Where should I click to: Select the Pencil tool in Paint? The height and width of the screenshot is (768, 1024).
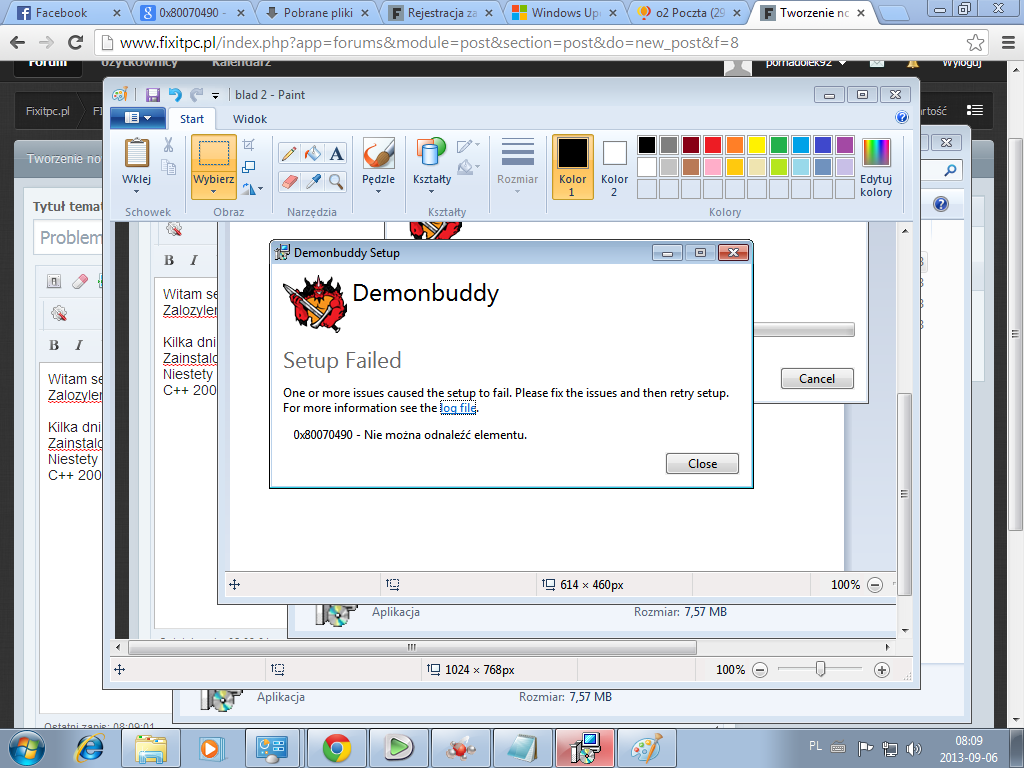coord(289,153)
